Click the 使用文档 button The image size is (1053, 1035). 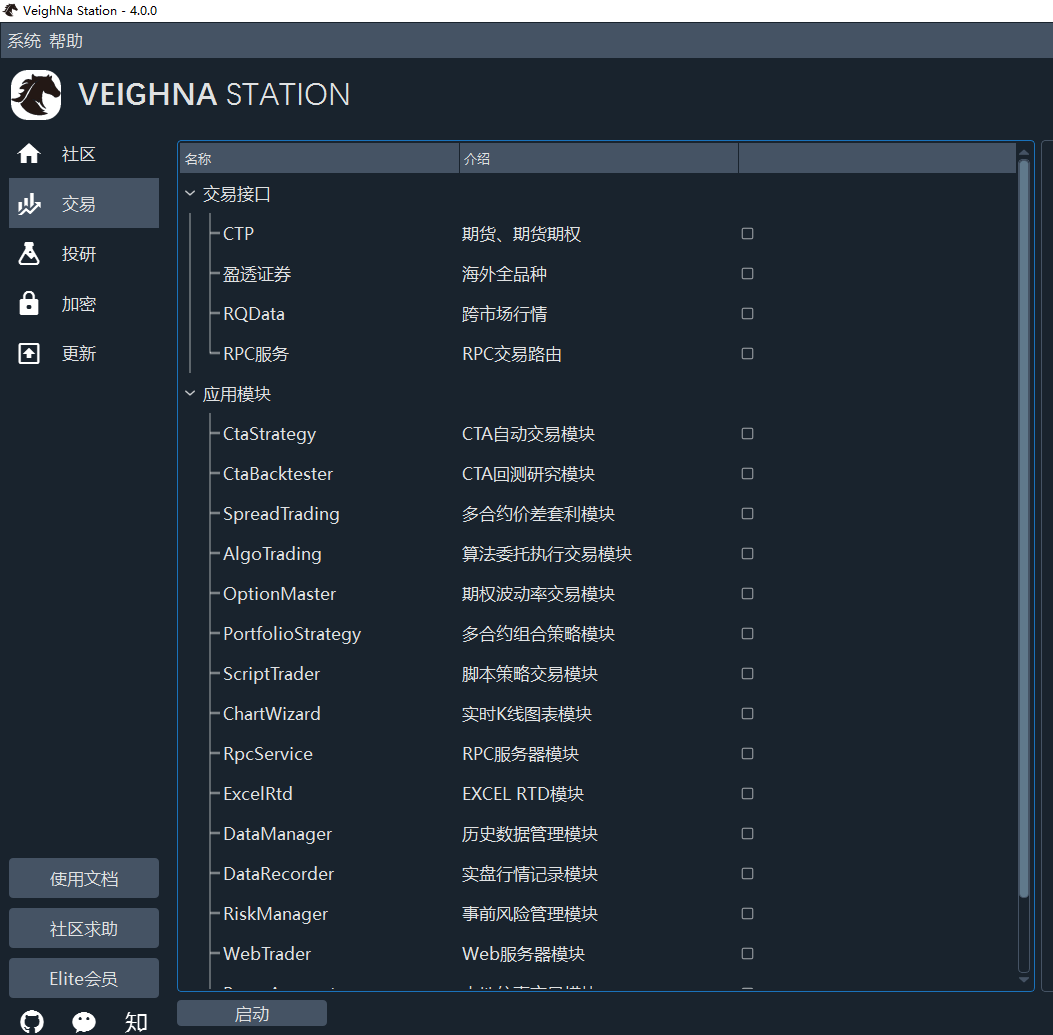tap(84, 878)
